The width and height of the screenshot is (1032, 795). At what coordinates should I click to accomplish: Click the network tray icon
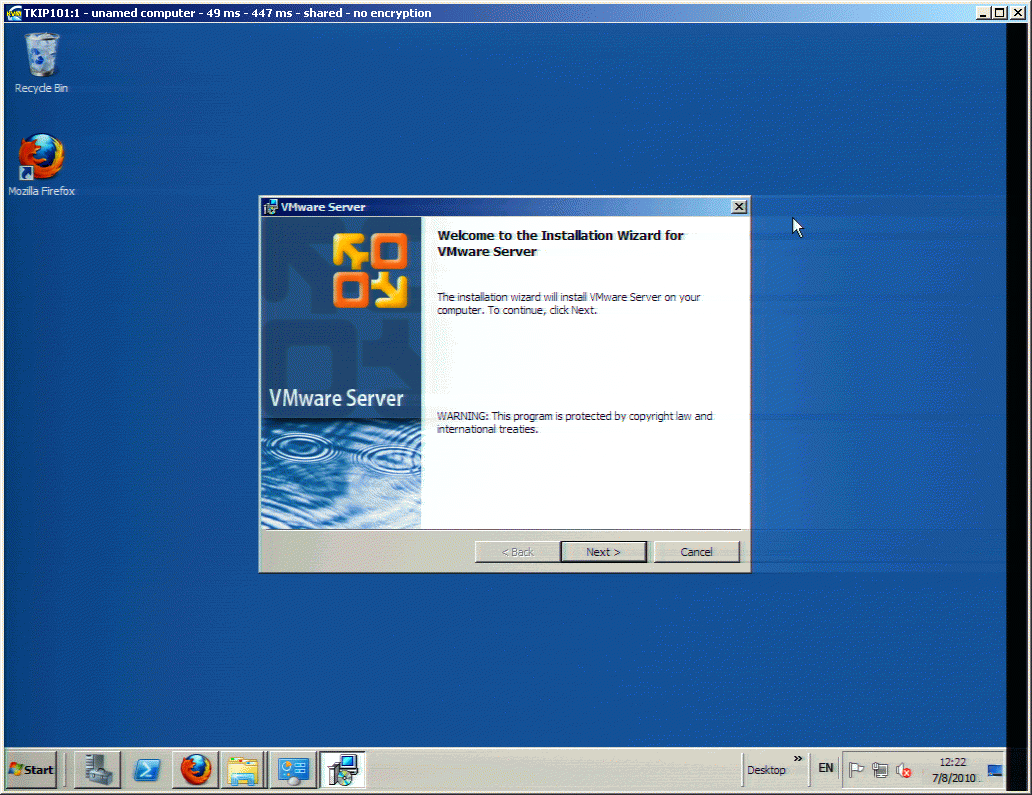pyautogui.click(x=880, y=769)
